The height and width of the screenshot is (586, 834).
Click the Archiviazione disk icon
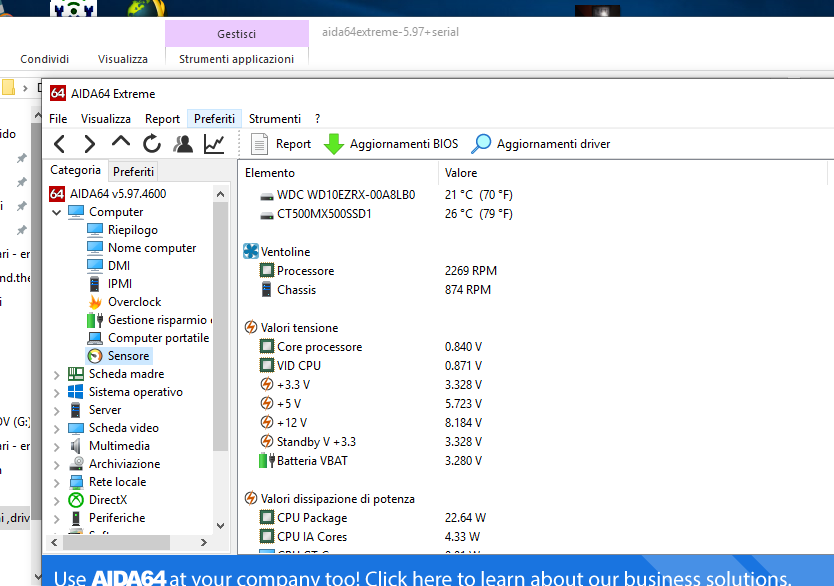click(x=76, y=464)
